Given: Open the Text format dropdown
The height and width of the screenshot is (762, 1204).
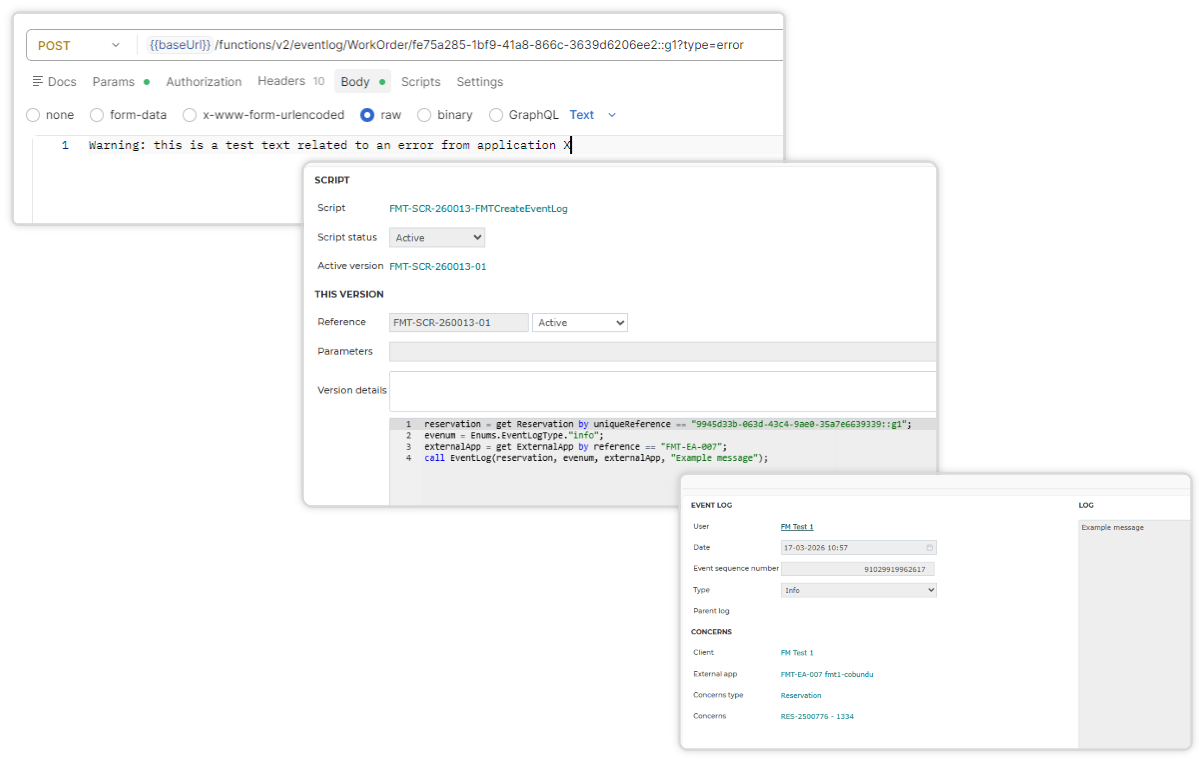Looking at the screenshot, I should click(593, 115).
